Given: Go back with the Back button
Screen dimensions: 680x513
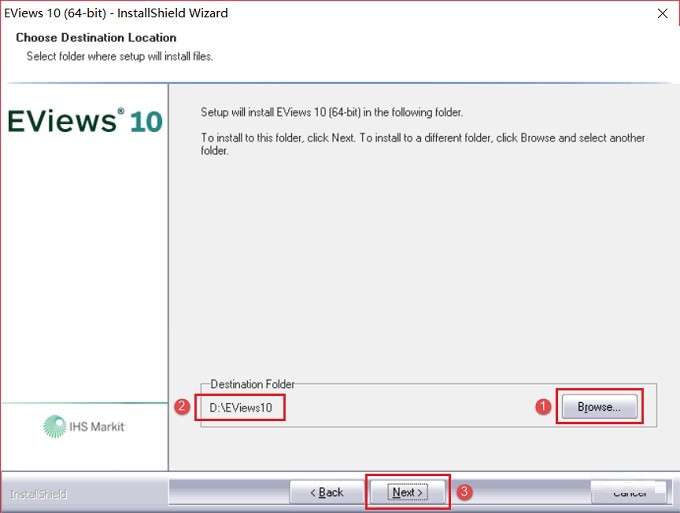Looking at the screenshot, I should click(327, 492).
